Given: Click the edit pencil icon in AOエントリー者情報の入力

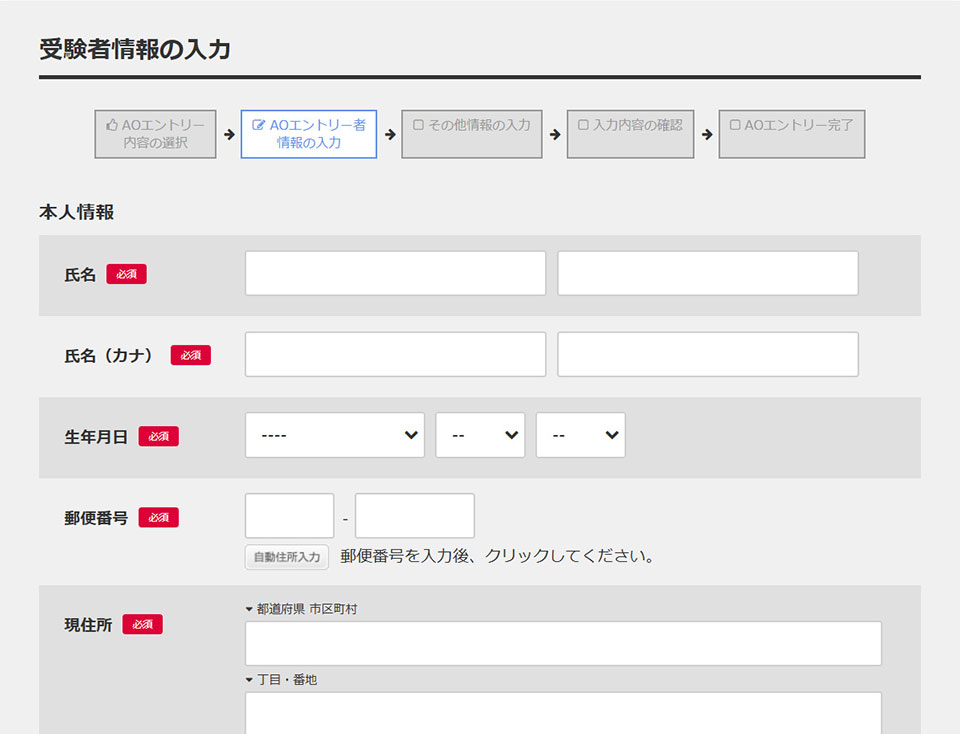Looking at the screenshot, I should coord(259,126).
